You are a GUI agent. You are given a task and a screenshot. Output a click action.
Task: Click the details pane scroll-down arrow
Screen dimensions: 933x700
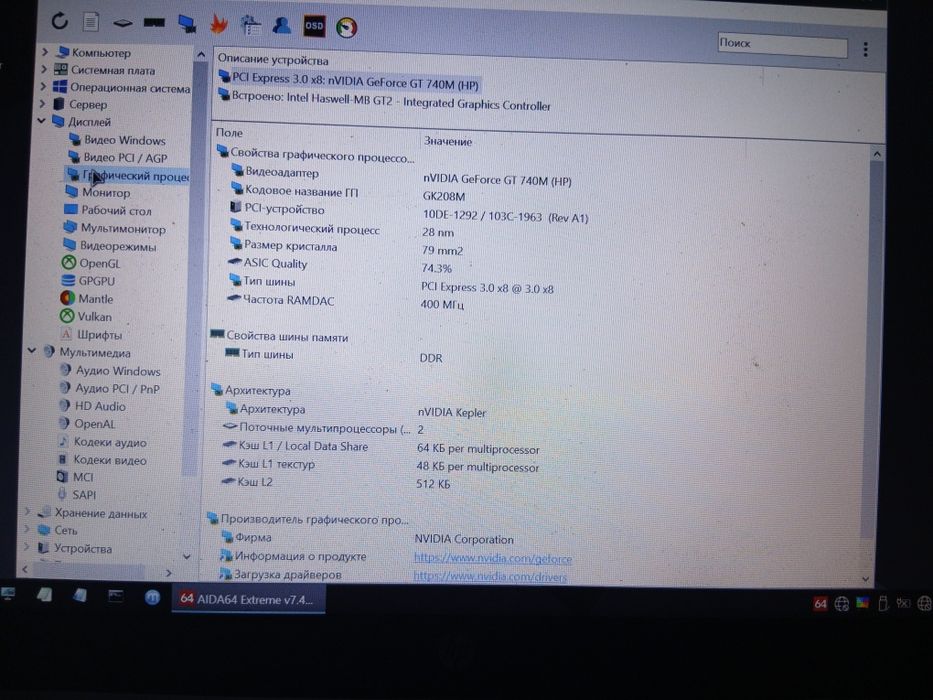tap(866, 579)
